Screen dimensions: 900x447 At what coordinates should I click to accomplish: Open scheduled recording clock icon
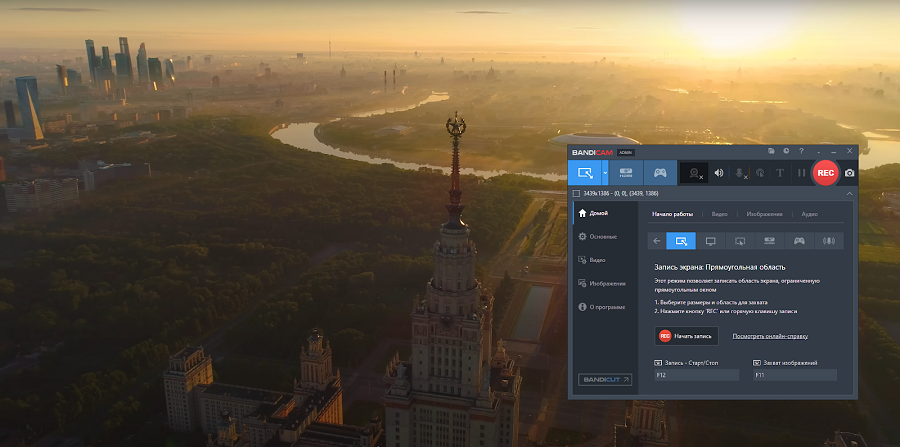[787, 151]
